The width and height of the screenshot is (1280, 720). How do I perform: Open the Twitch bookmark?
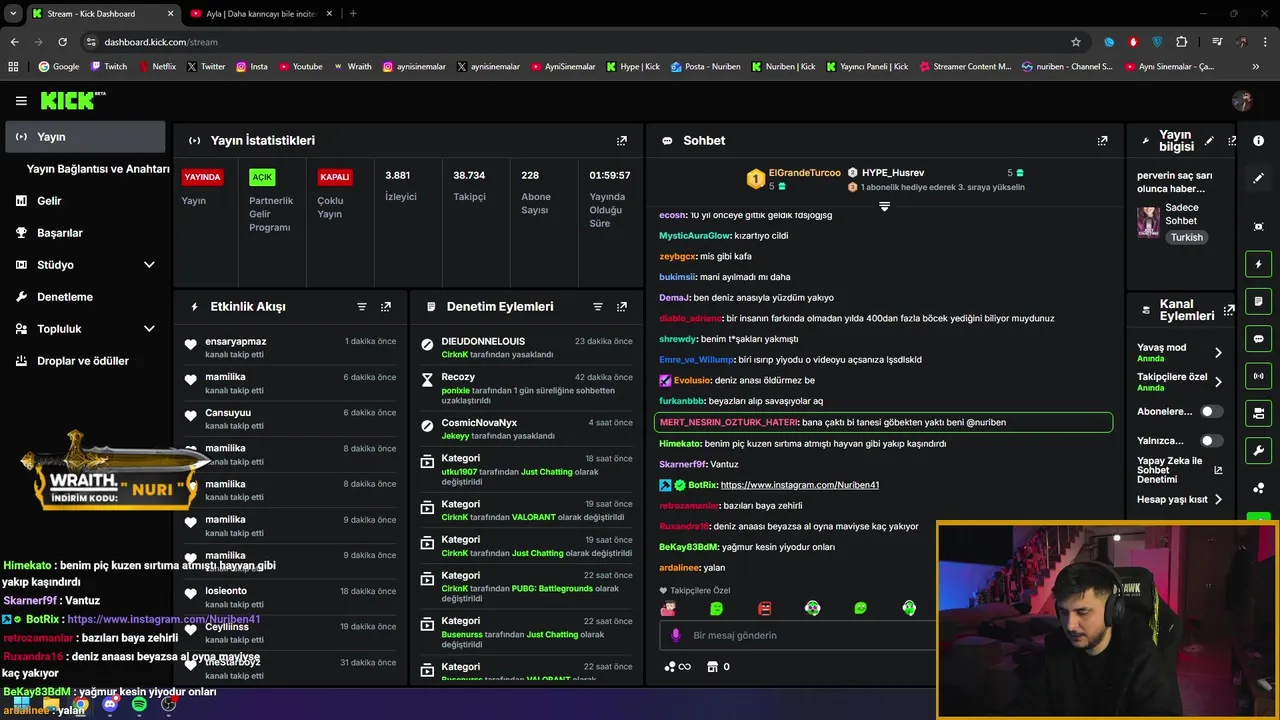point(109,67)
